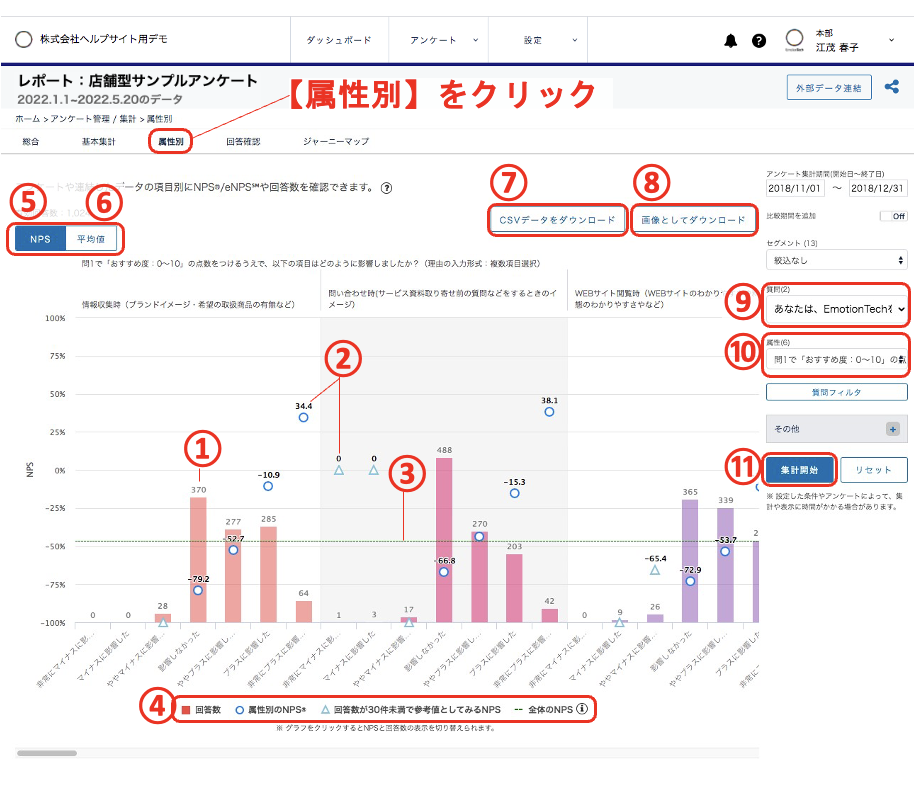Click the 外部データ連結 button

(829, 87)
